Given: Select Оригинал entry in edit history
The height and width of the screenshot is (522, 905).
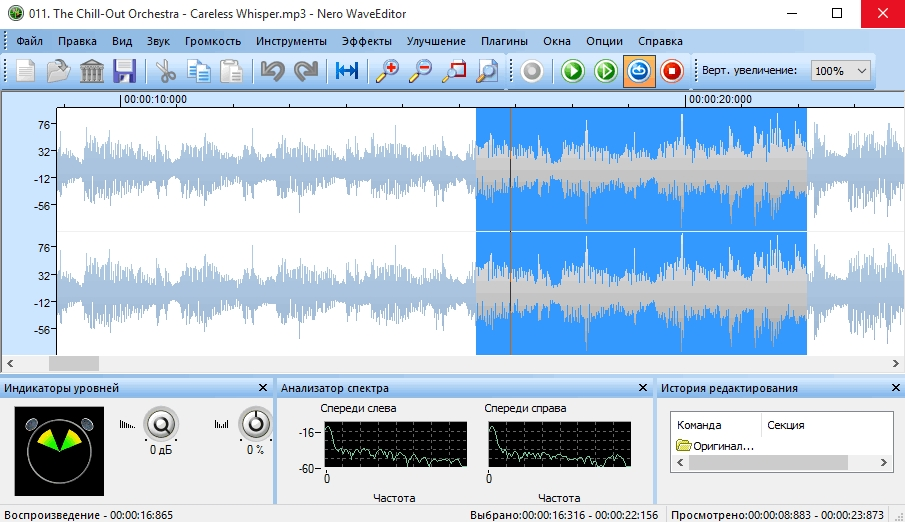Looking at the screenshot, I should tap(716, 446).
